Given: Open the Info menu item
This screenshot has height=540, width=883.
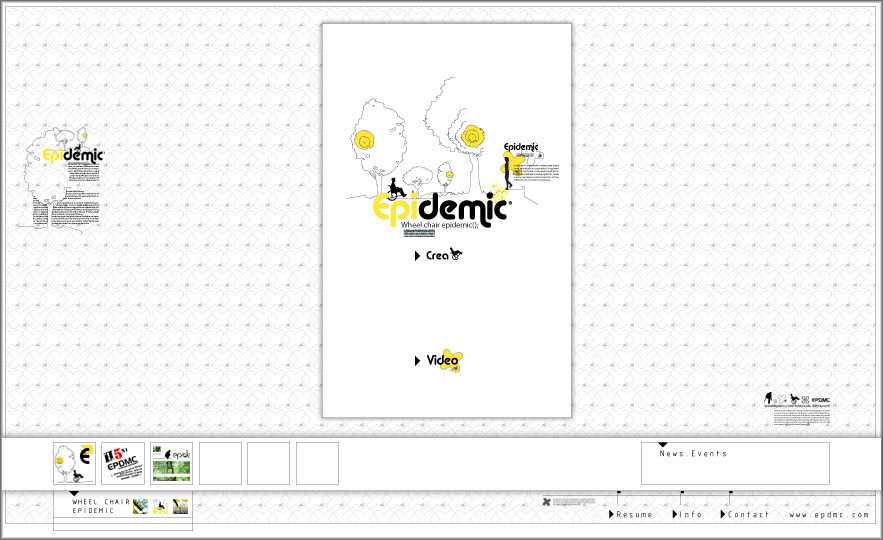Looking at the screenshot, I should tap(690, 515).
